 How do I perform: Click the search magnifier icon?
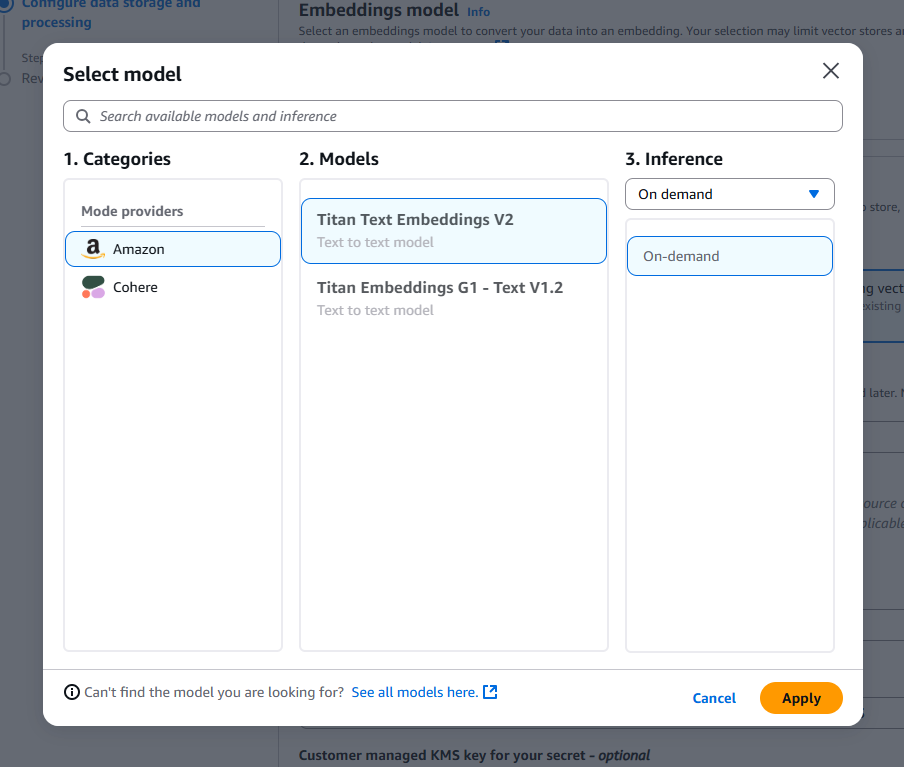pos(83,117)
